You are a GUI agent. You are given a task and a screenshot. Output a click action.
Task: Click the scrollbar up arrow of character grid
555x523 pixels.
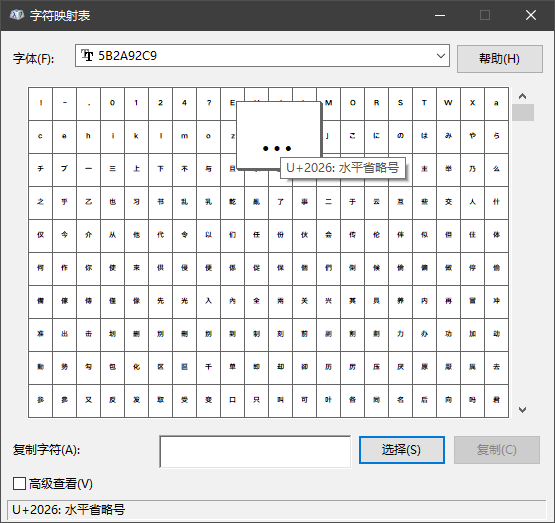(522, 96)
